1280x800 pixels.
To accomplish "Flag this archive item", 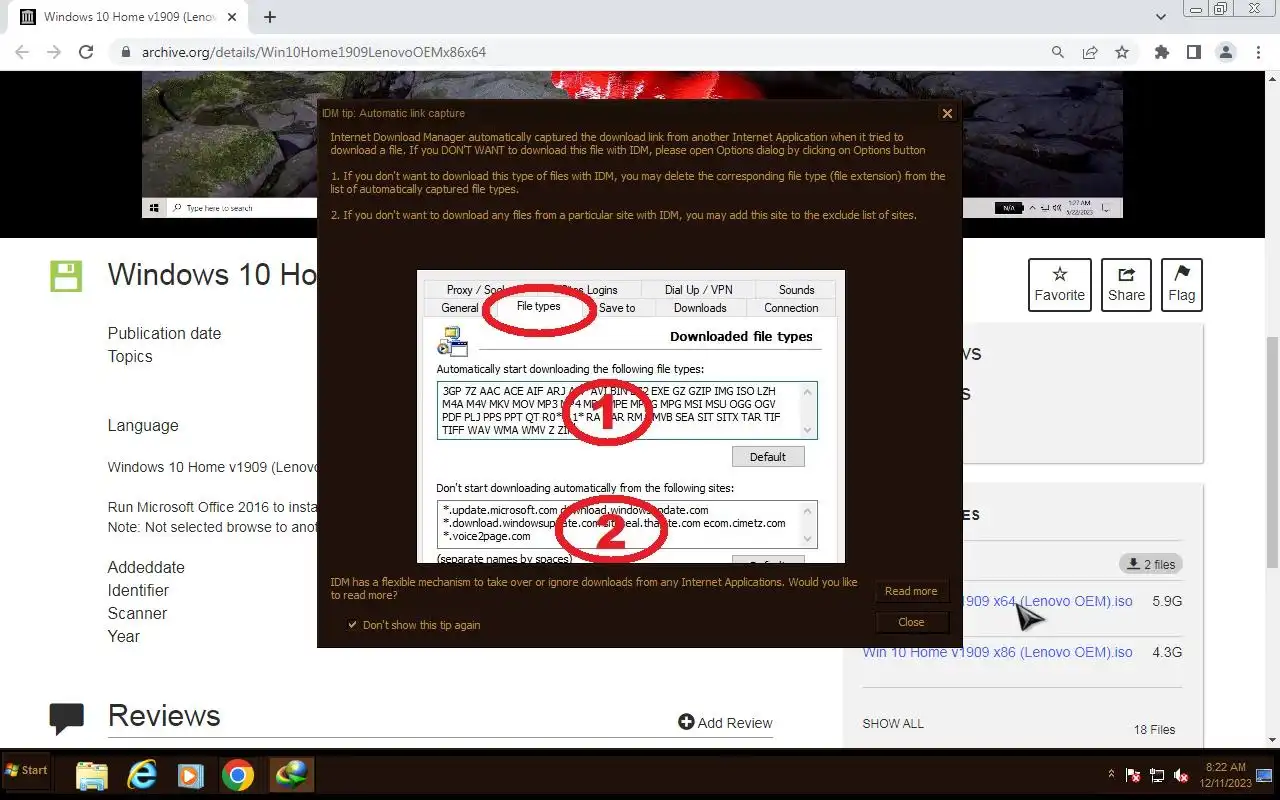I will point(1181,285).
